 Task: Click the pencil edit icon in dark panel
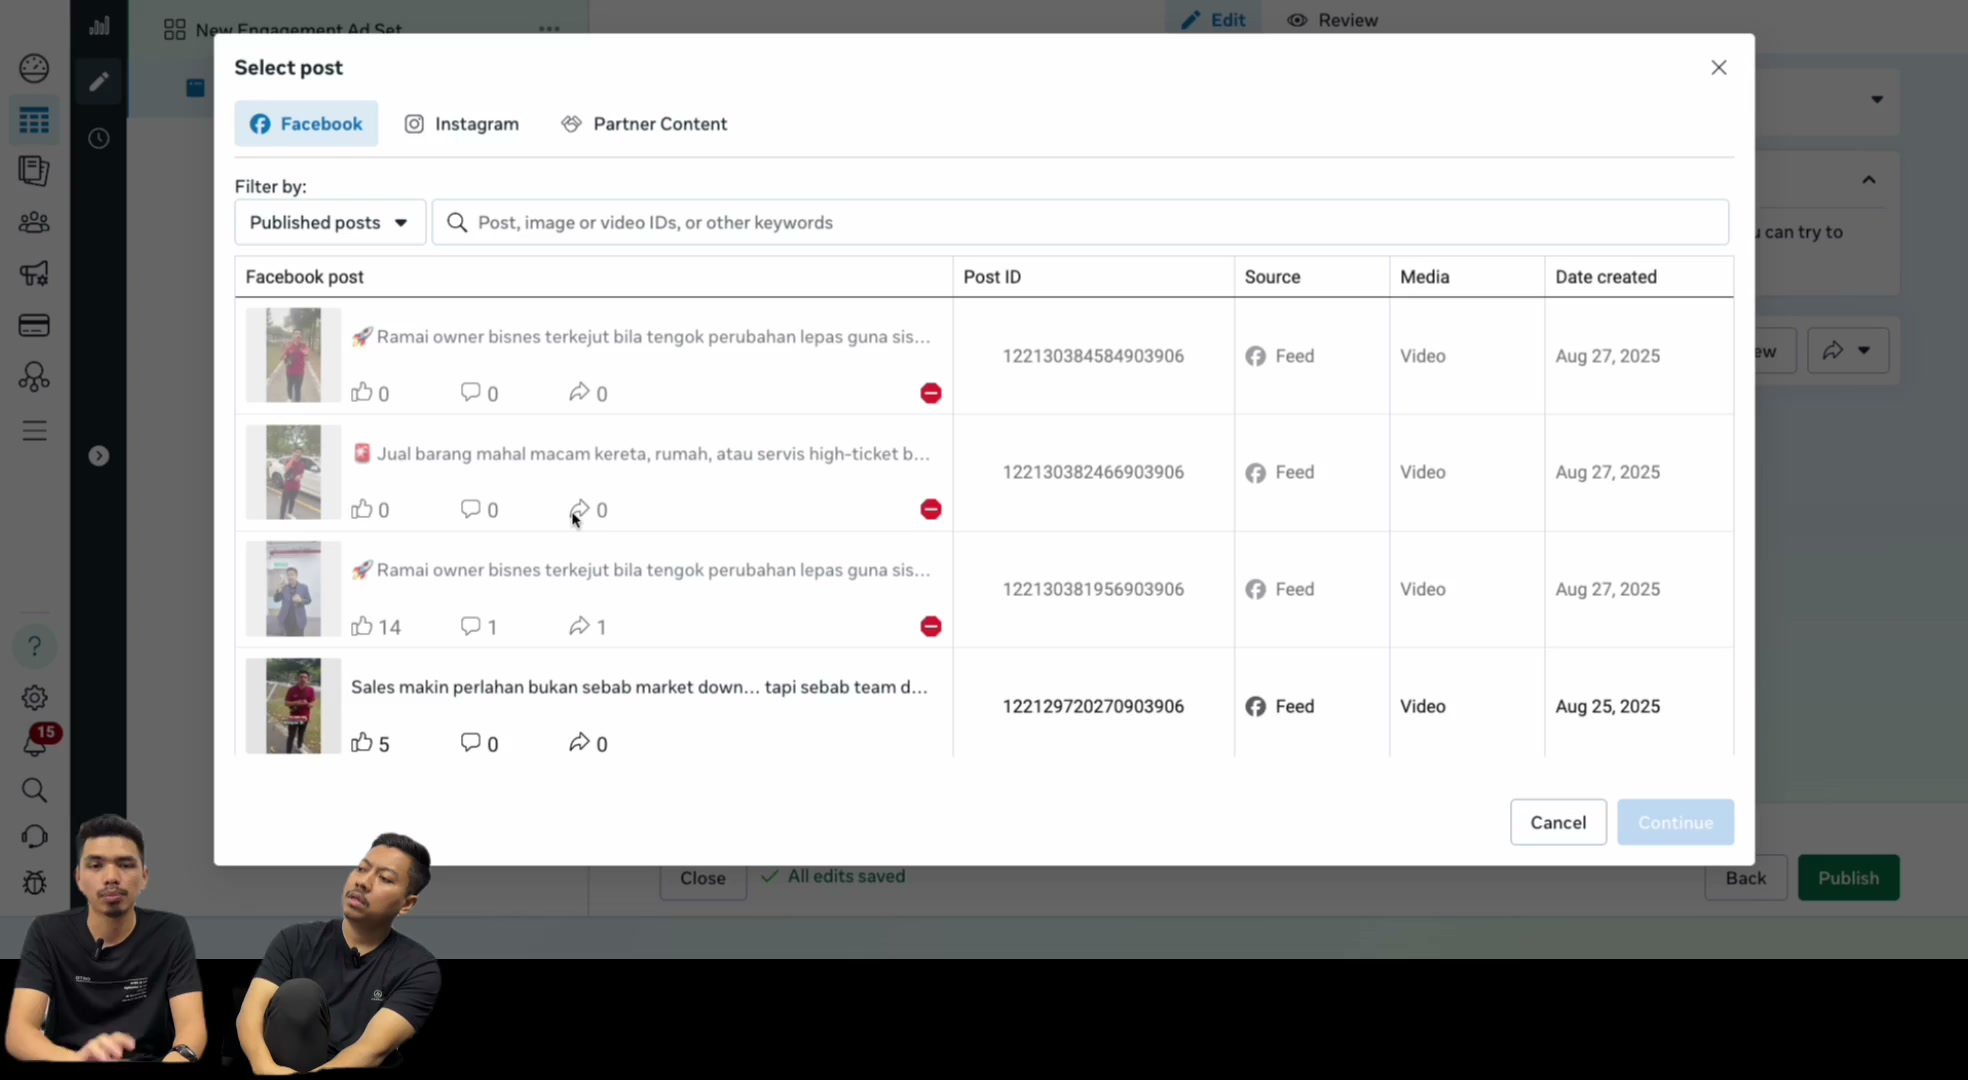coord(98,82)
